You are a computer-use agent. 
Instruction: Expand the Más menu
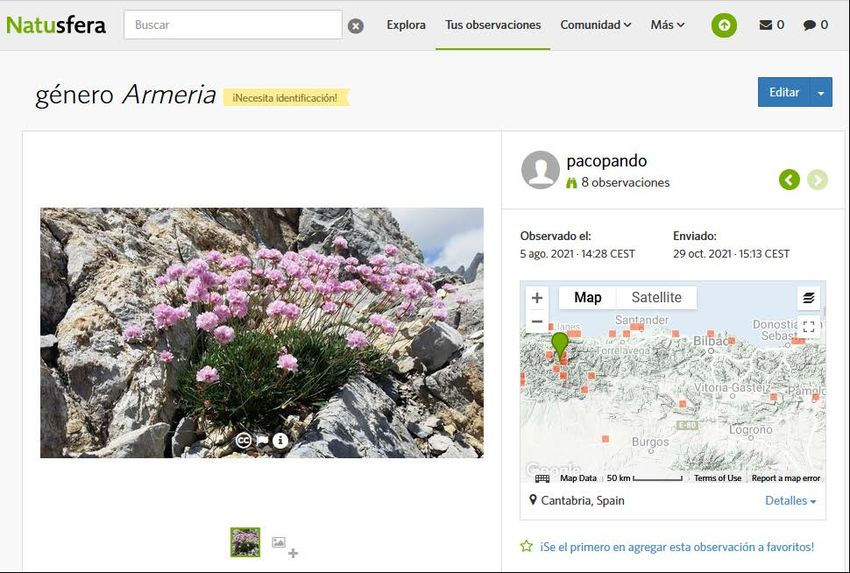click(667, 25)
